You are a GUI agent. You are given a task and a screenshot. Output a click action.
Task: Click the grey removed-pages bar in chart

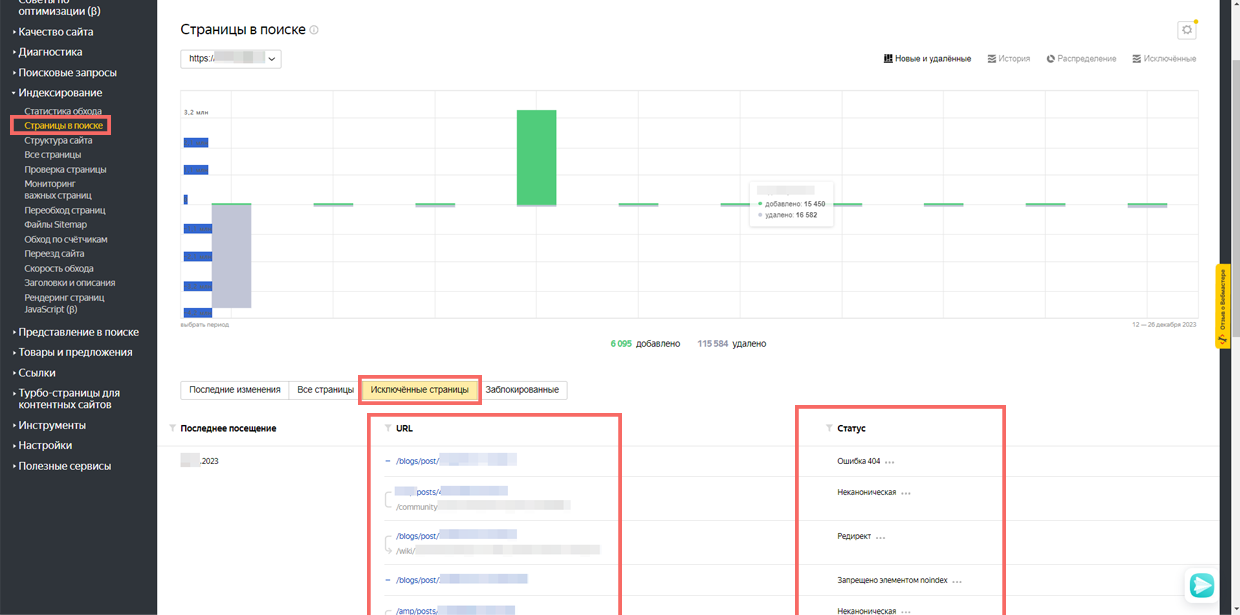(x=231, y=256)
